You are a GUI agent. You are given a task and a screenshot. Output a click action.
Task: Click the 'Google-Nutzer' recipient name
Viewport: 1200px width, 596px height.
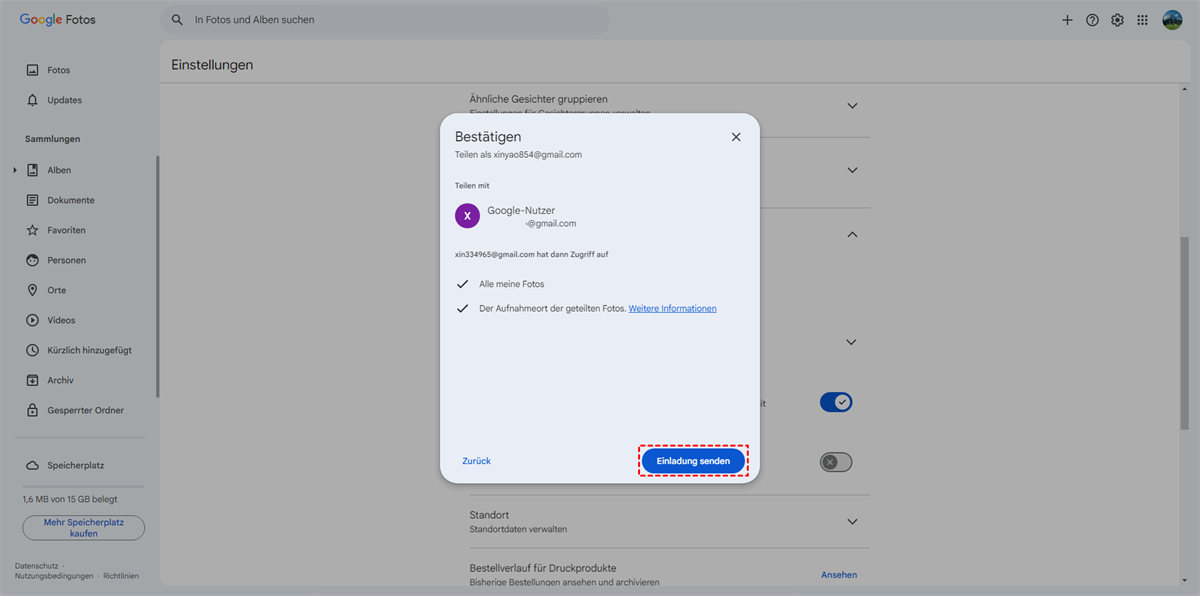tap(521, 210)
